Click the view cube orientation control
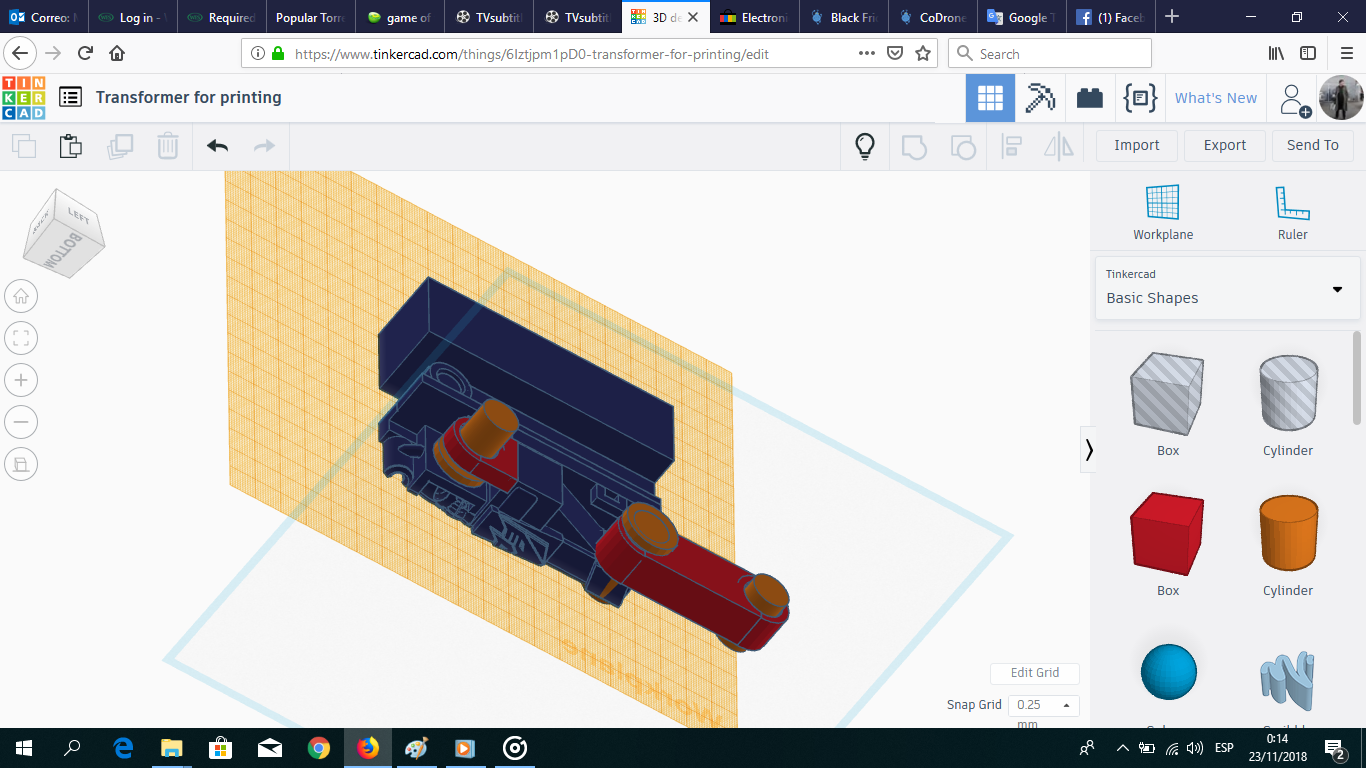 coord(64,233)
